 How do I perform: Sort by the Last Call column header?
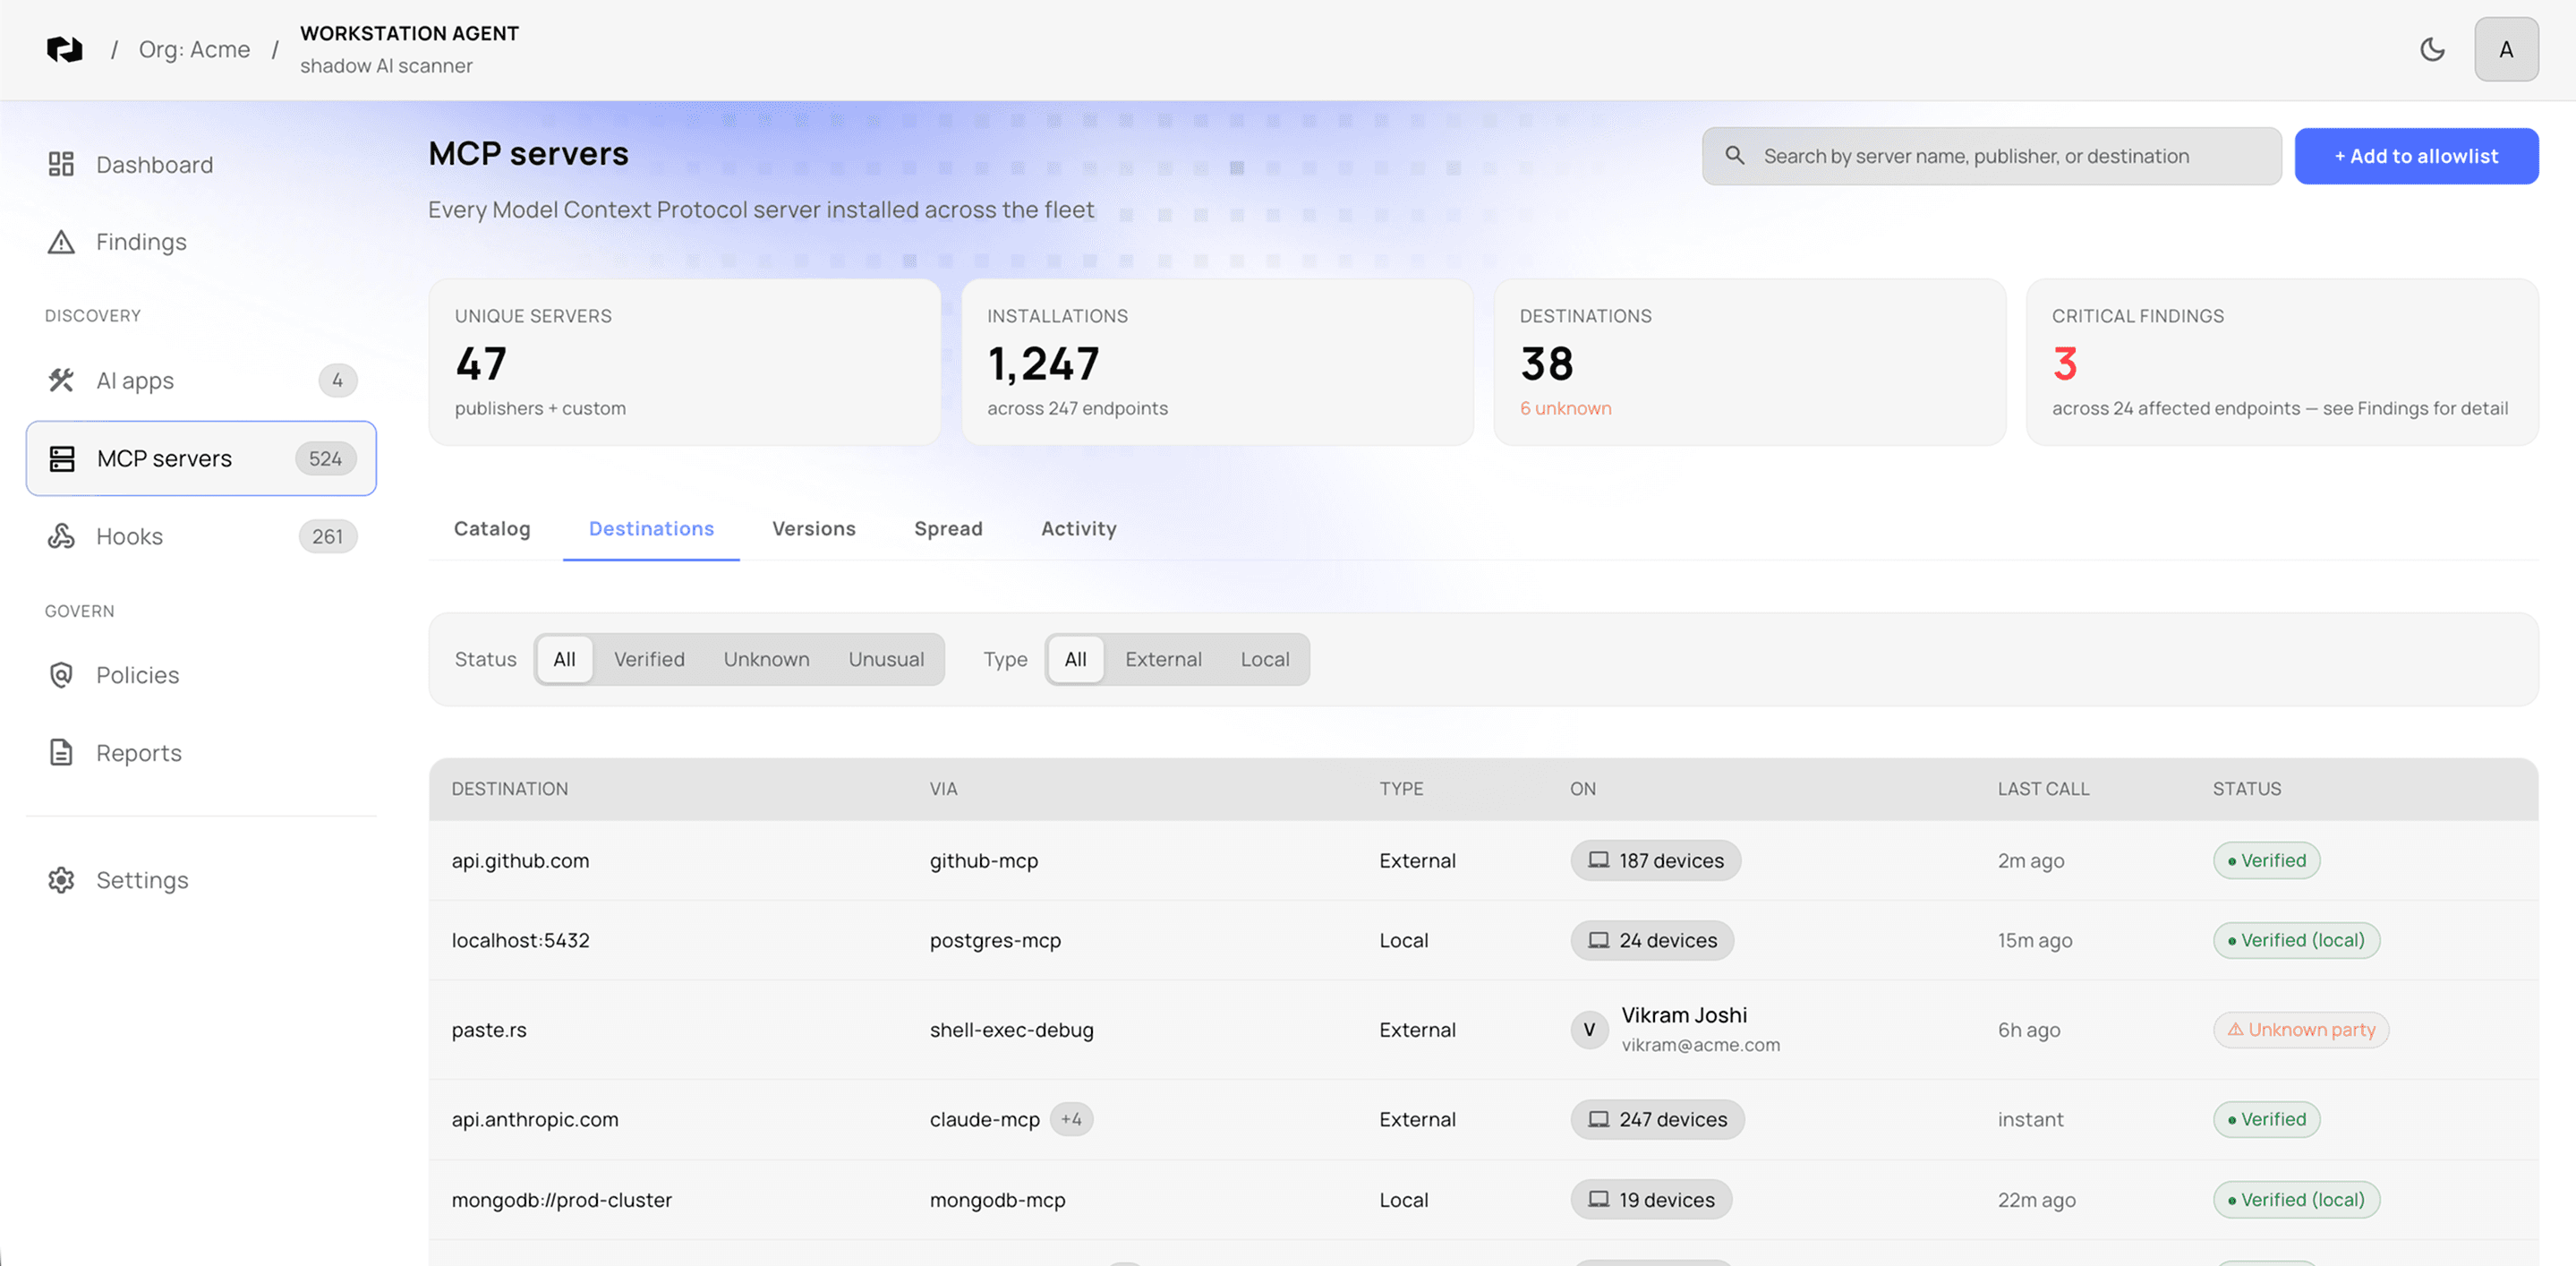[x=2043, y=788]
